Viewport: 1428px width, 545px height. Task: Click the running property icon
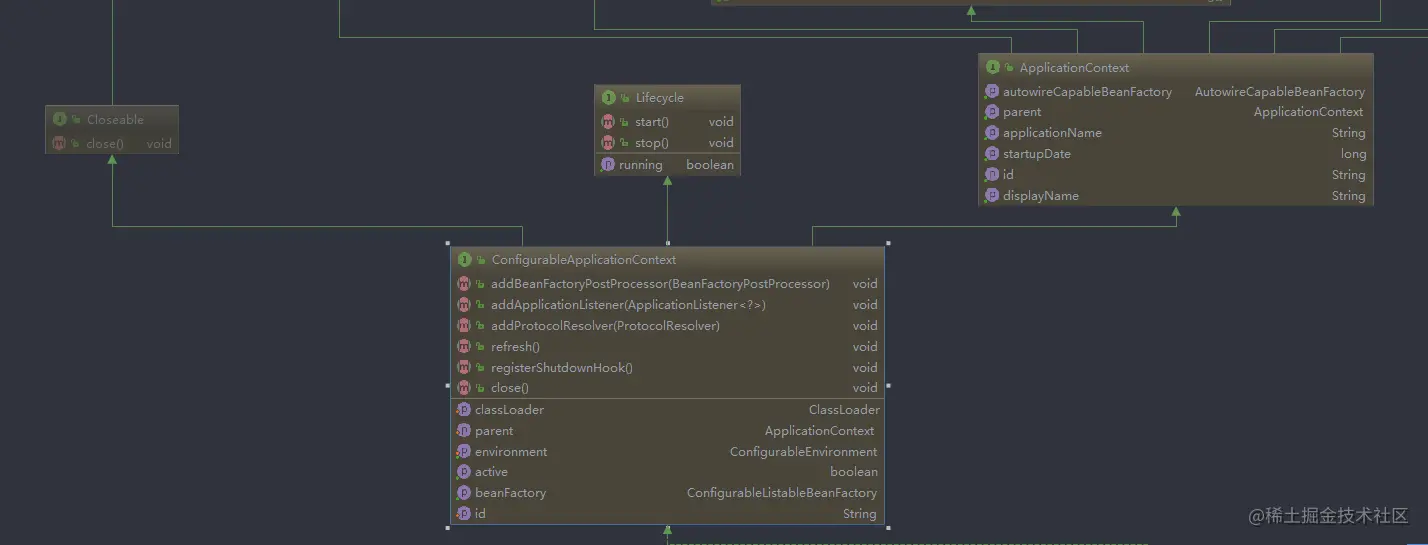pos(608,165)
